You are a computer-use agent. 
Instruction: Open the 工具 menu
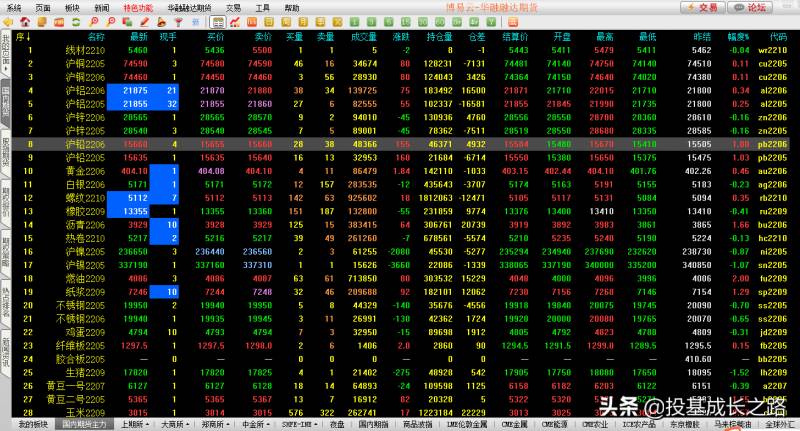click(x=262, y=8)
